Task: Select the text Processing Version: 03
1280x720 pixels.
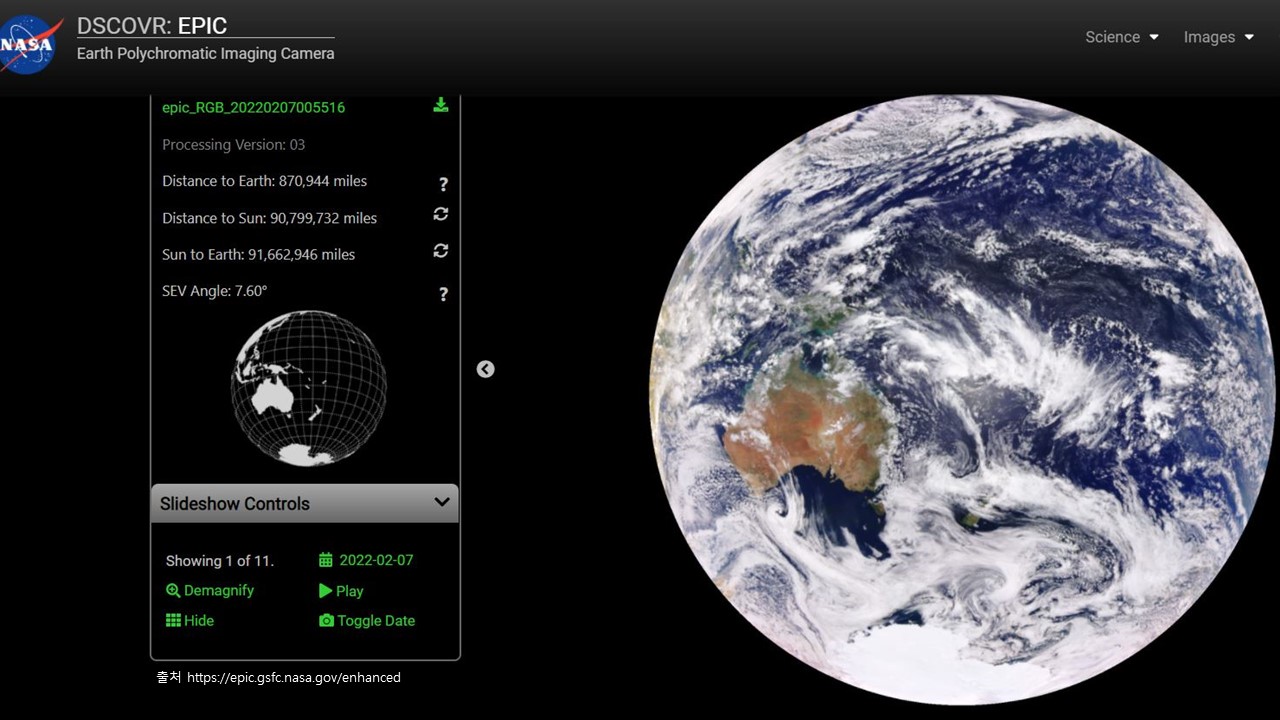Action: pyautogui.click(x=233, y=144)
